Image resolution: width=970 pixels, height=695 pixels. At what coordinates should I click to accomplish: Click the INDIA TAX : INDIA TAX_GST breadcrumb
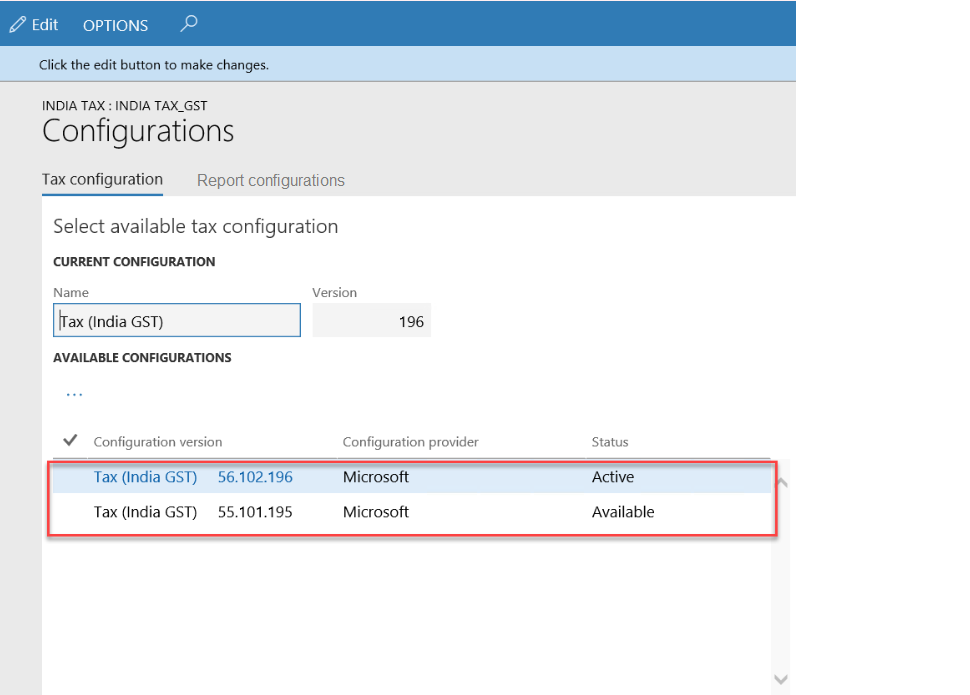[124, 106]
